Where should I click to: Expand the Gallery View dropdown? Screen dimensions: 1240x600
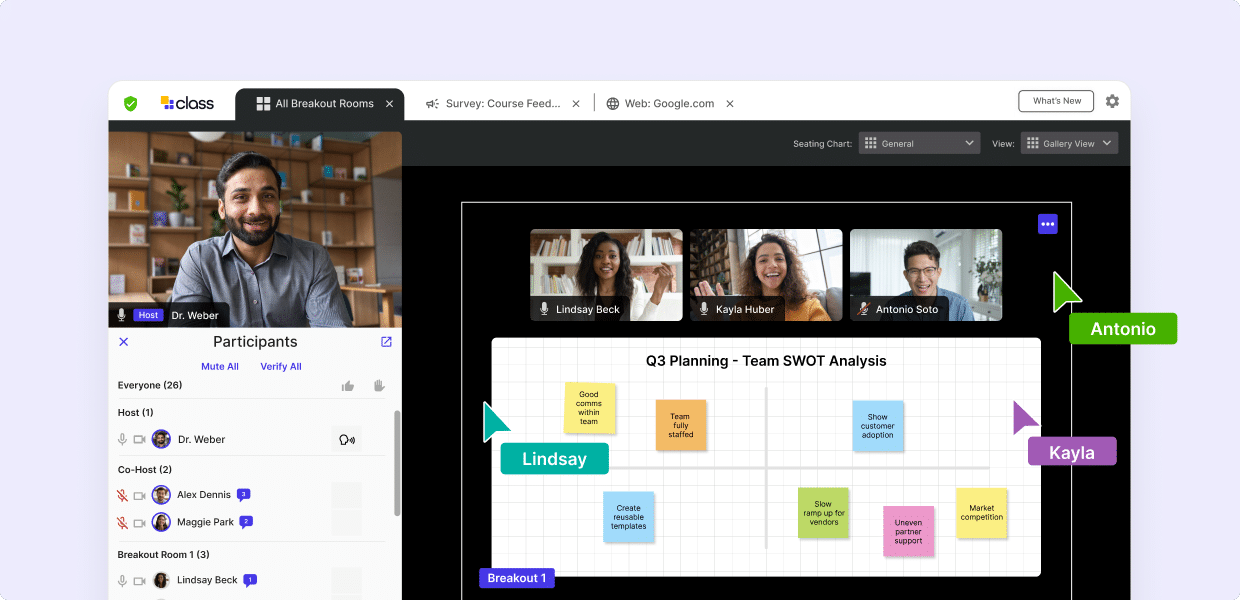pos(1069,143)
